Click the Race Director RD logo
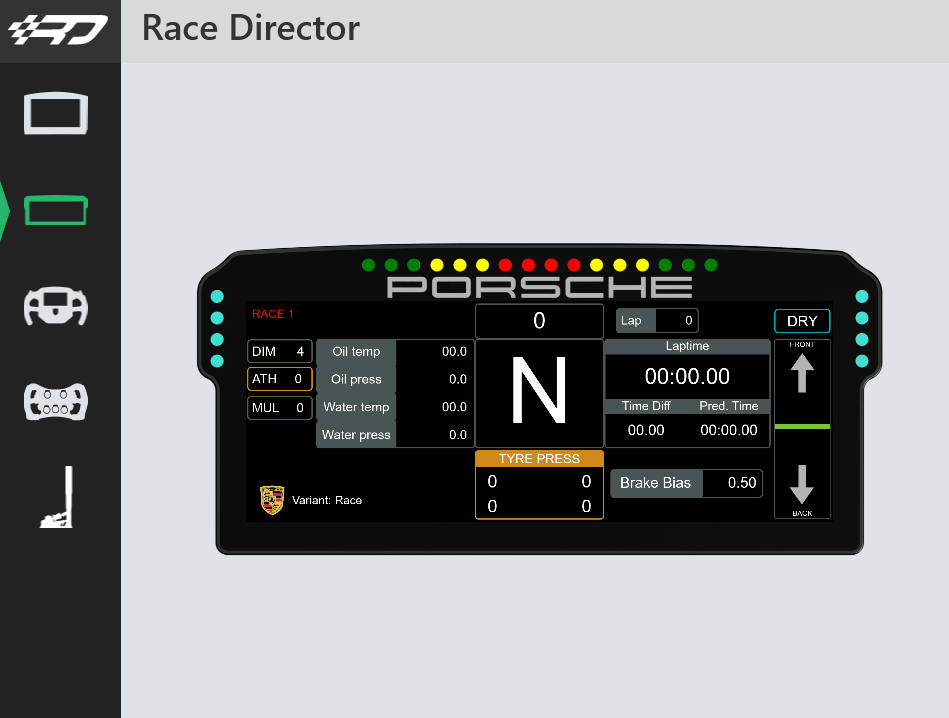Screen dimensions: 949x718 (x=58, y=29)
